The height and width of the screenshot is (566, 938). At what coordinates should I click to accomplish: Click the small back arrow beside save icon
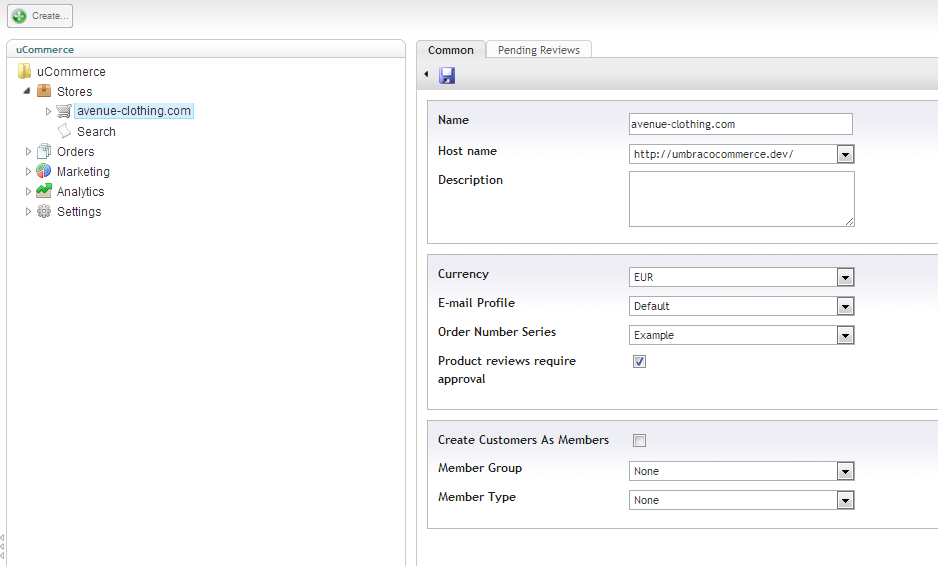coord(426,74)
